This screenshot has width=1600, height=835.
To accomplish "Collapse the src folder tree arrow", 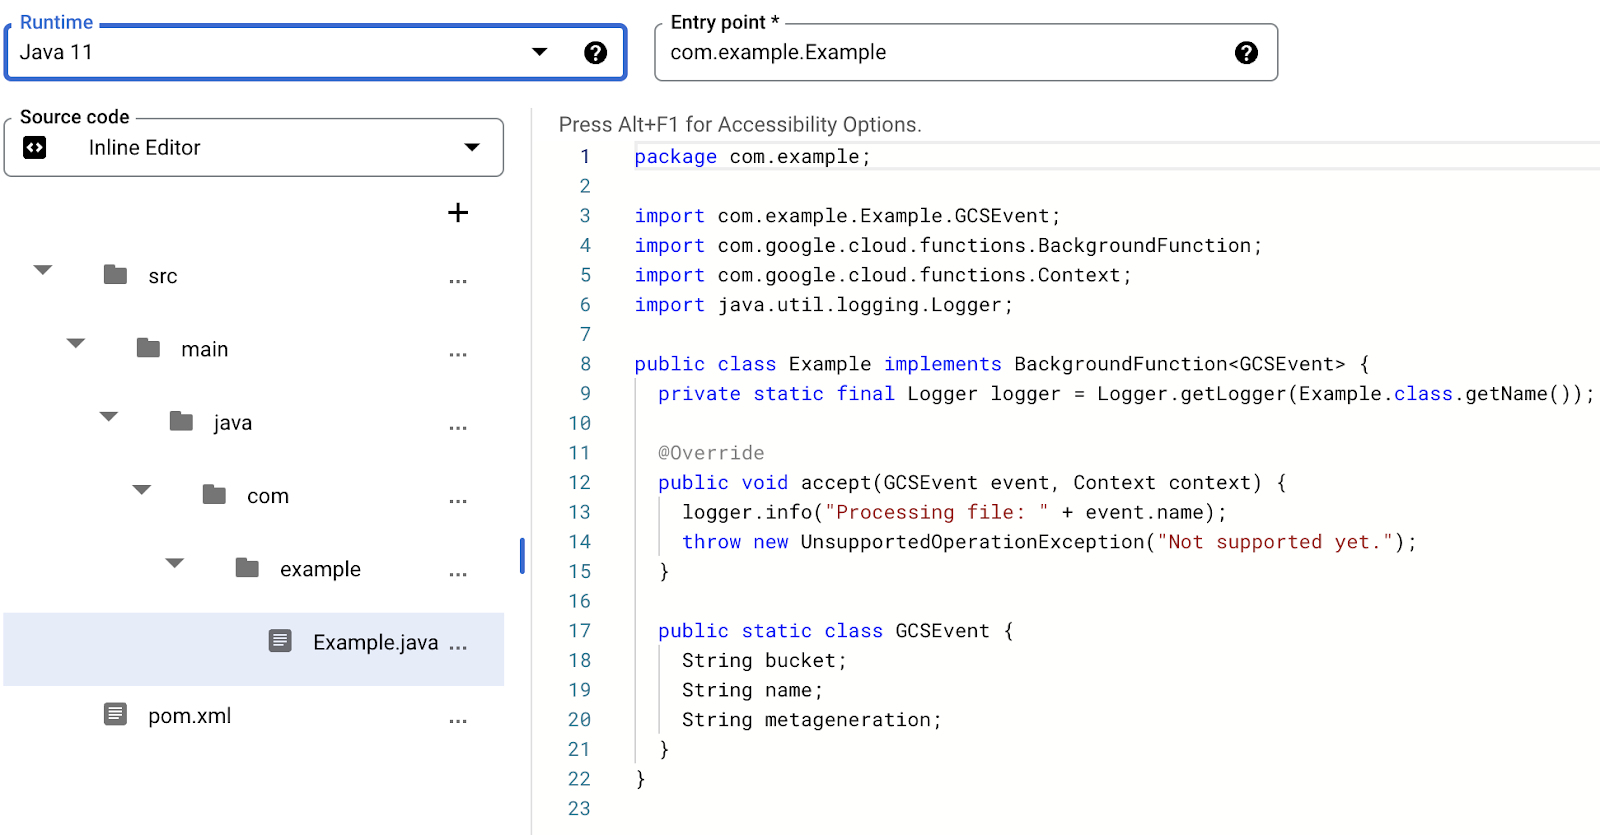I will pos(43,270).
